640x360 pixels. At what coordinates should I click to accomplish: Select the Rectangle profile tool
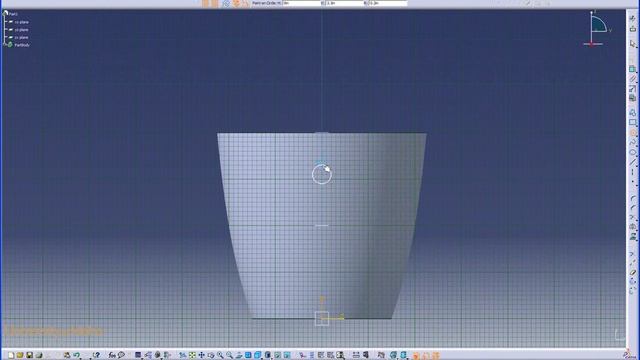pyautogui.click(x=632, y=122)
